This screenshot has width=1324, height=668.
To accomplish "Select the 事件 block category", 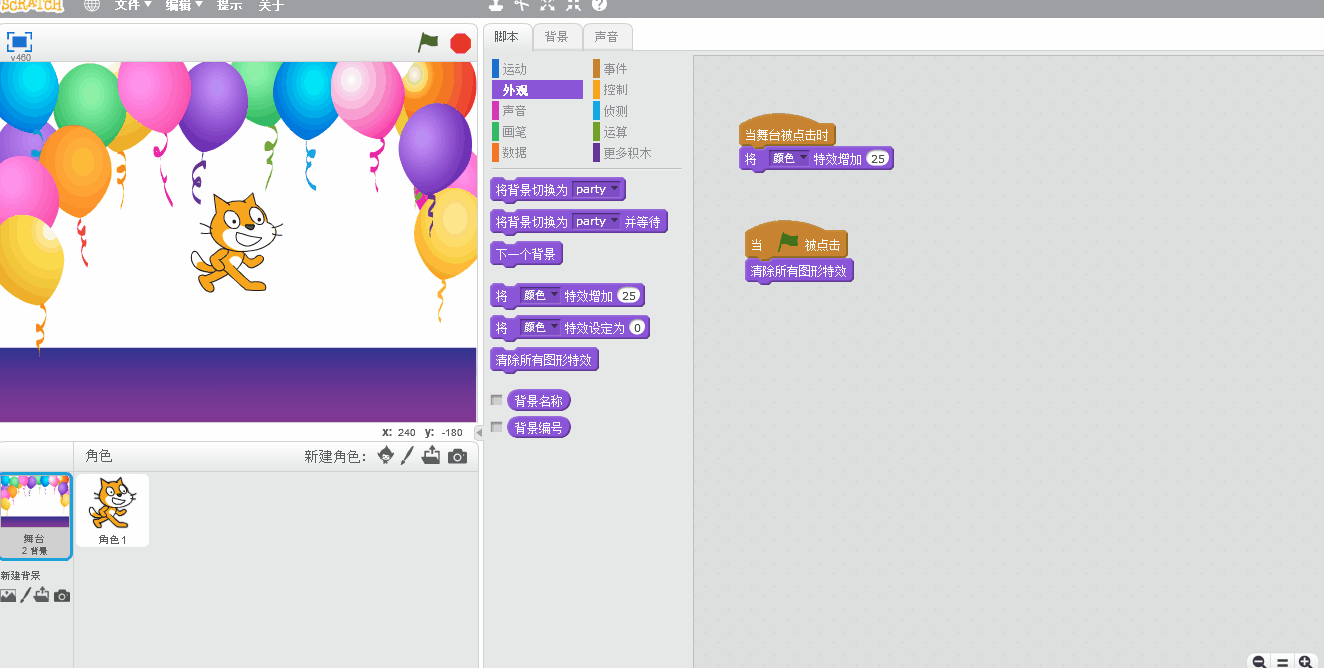I will coord(636,69).
